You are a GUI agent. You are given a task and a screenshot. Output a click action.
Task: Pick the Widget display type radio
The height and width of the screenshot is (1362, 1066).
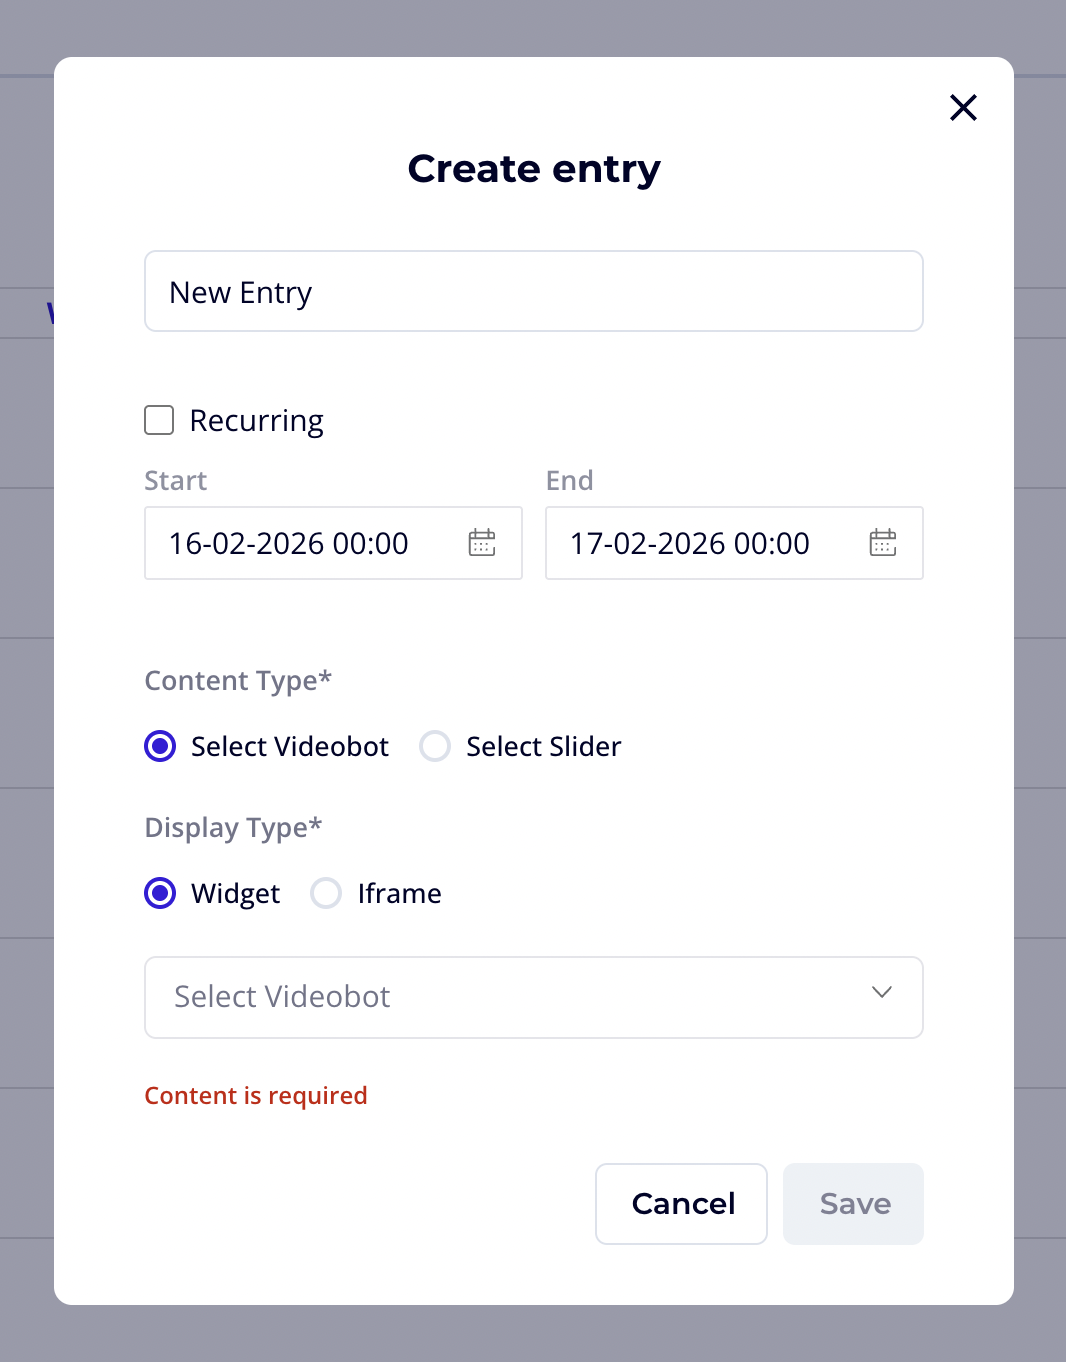click(x=160, y=893)
